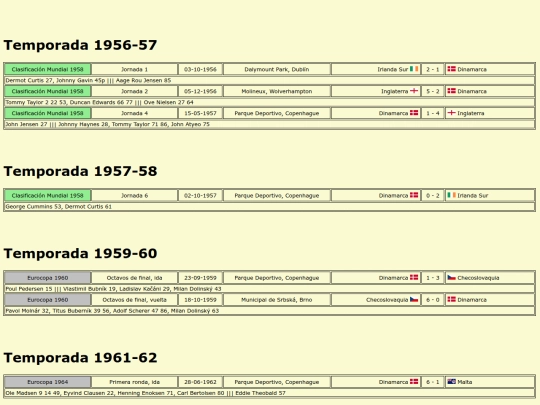Click the George Cummins 53 scorers line

coord(270,207)
